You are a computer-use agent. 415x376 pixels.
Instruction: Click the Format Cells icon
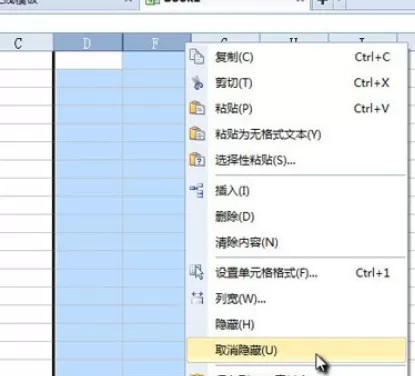(197, 272)
